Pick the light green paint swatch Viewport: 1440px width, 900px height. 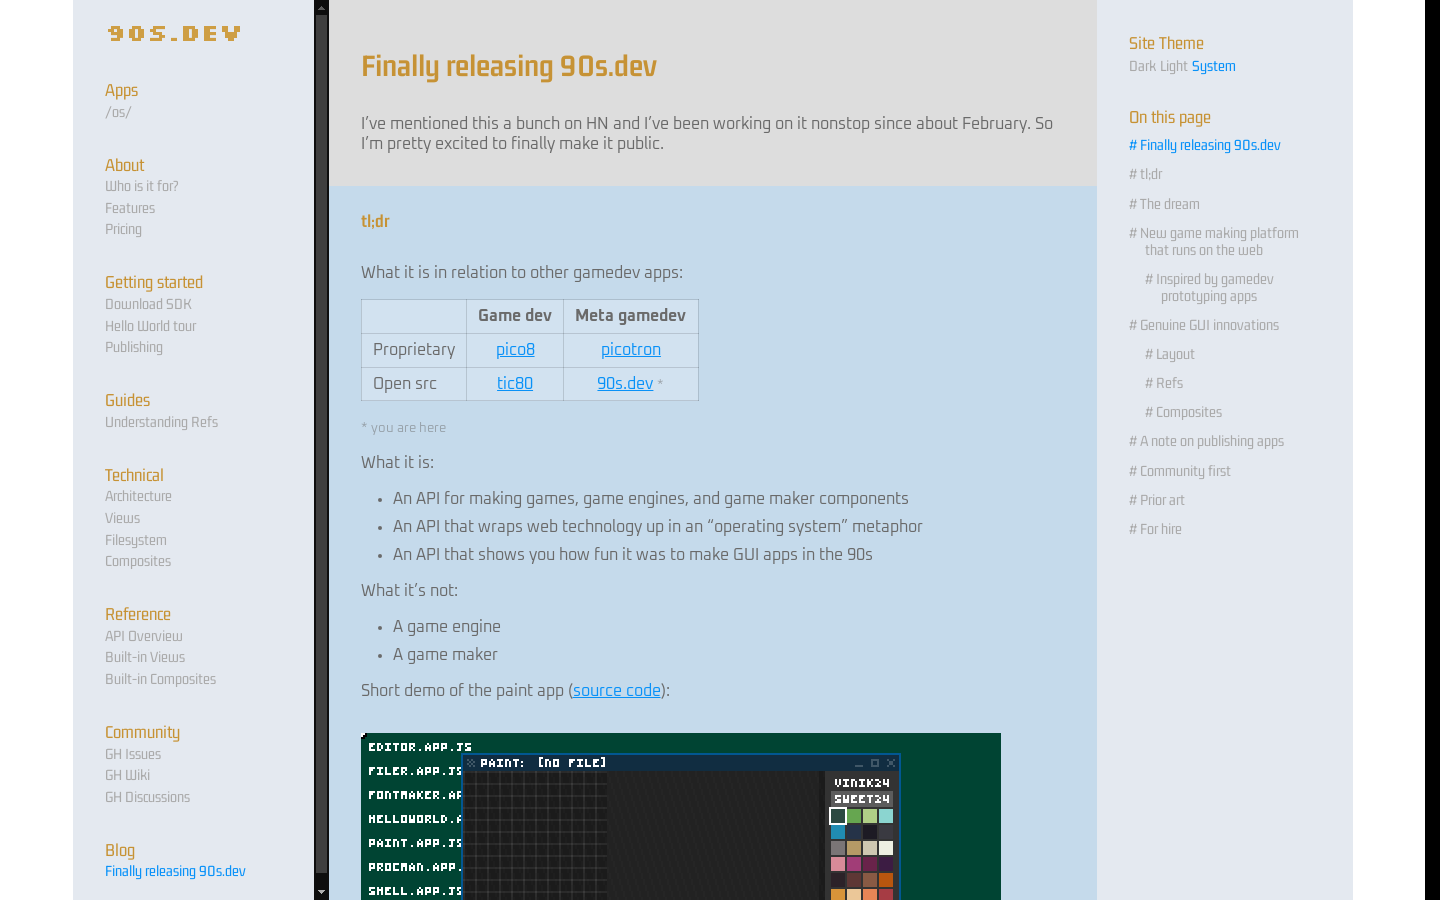(870, 816)
